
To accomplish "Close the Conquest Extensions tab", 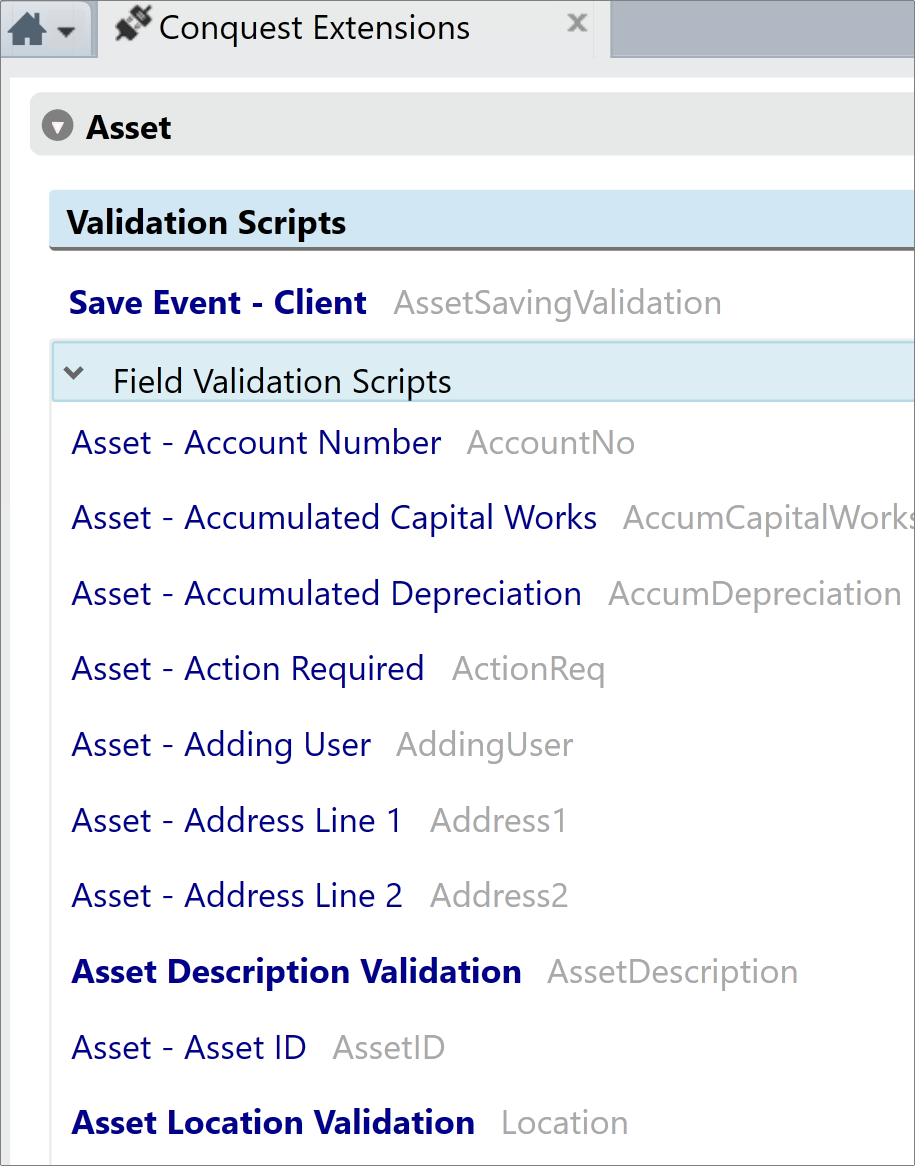I will [577, 23].
